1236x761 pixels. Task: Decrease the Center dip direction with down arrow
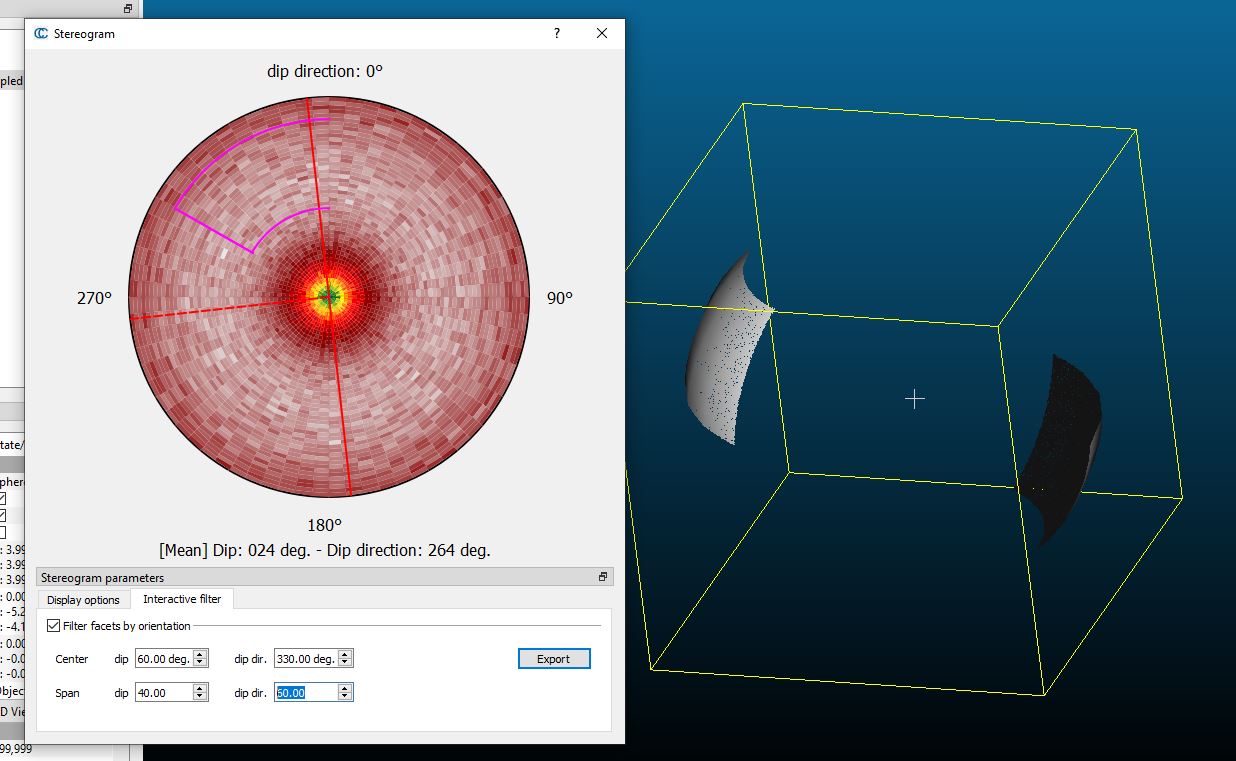(x=346, y=663)
